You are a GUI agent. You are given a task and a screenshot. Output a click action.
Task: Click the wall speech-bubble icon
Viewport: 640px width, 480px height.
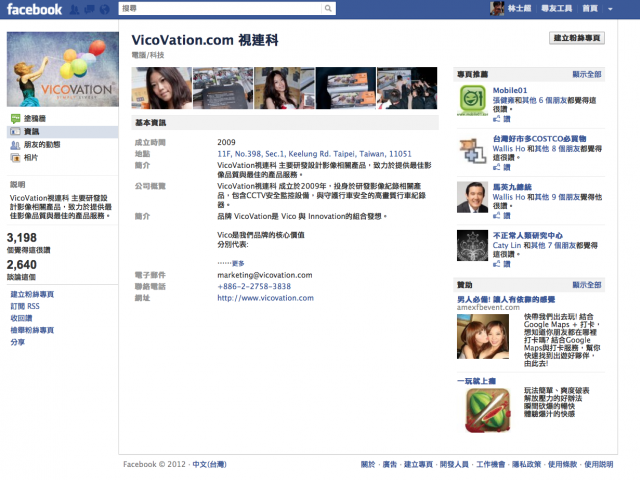tap(16, 119)
